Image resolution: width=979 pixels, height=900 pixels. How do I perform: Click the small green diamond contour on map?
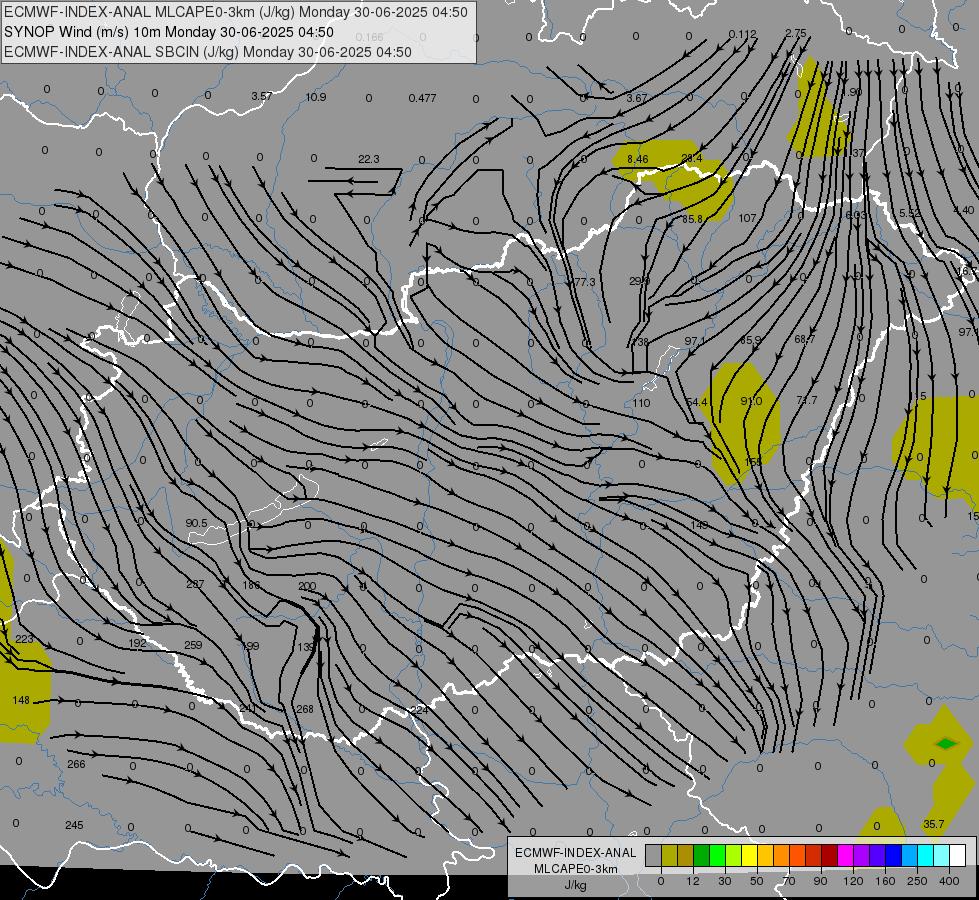[x=947, y=743]
